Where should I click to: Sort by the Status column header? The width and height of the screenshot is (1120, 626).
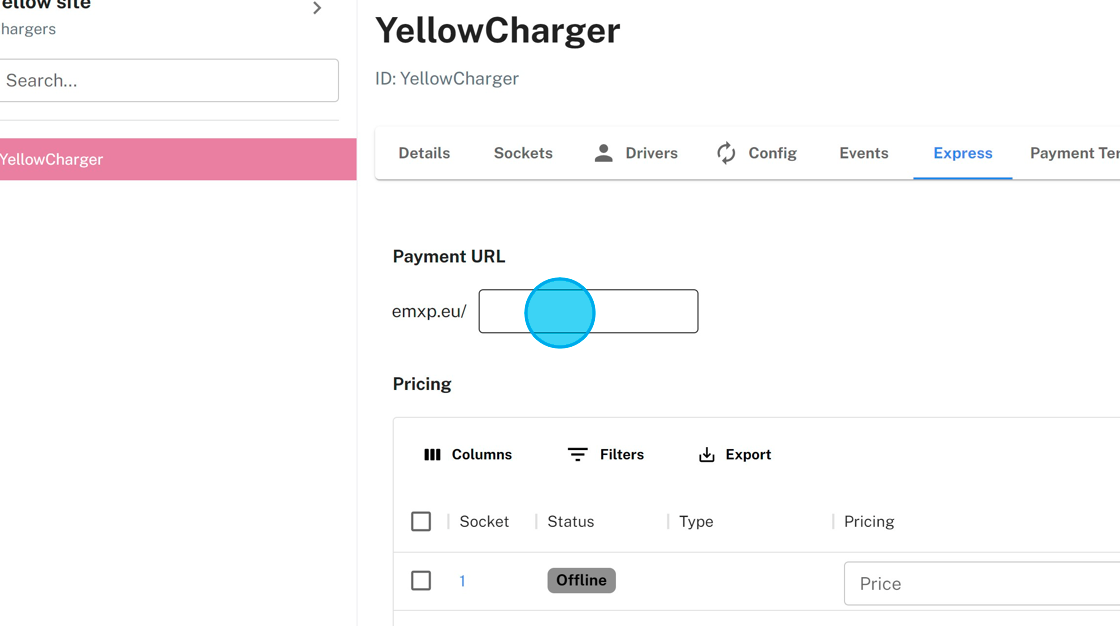[x=570, y=521]
